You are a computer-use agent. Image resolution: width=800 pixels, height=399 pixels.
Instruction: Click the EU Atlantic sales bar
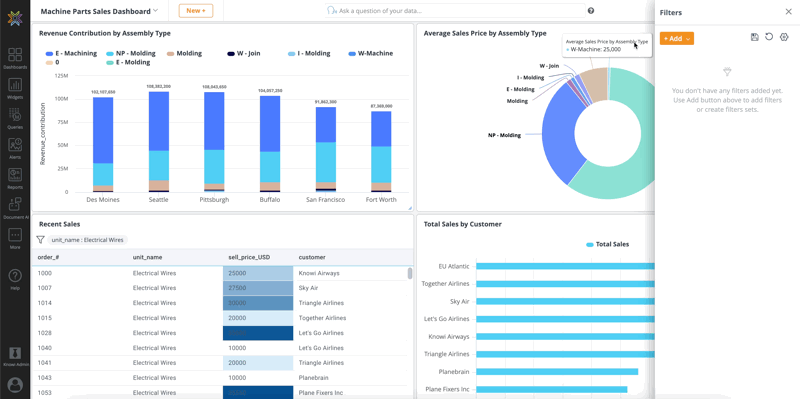coord(565,266)
